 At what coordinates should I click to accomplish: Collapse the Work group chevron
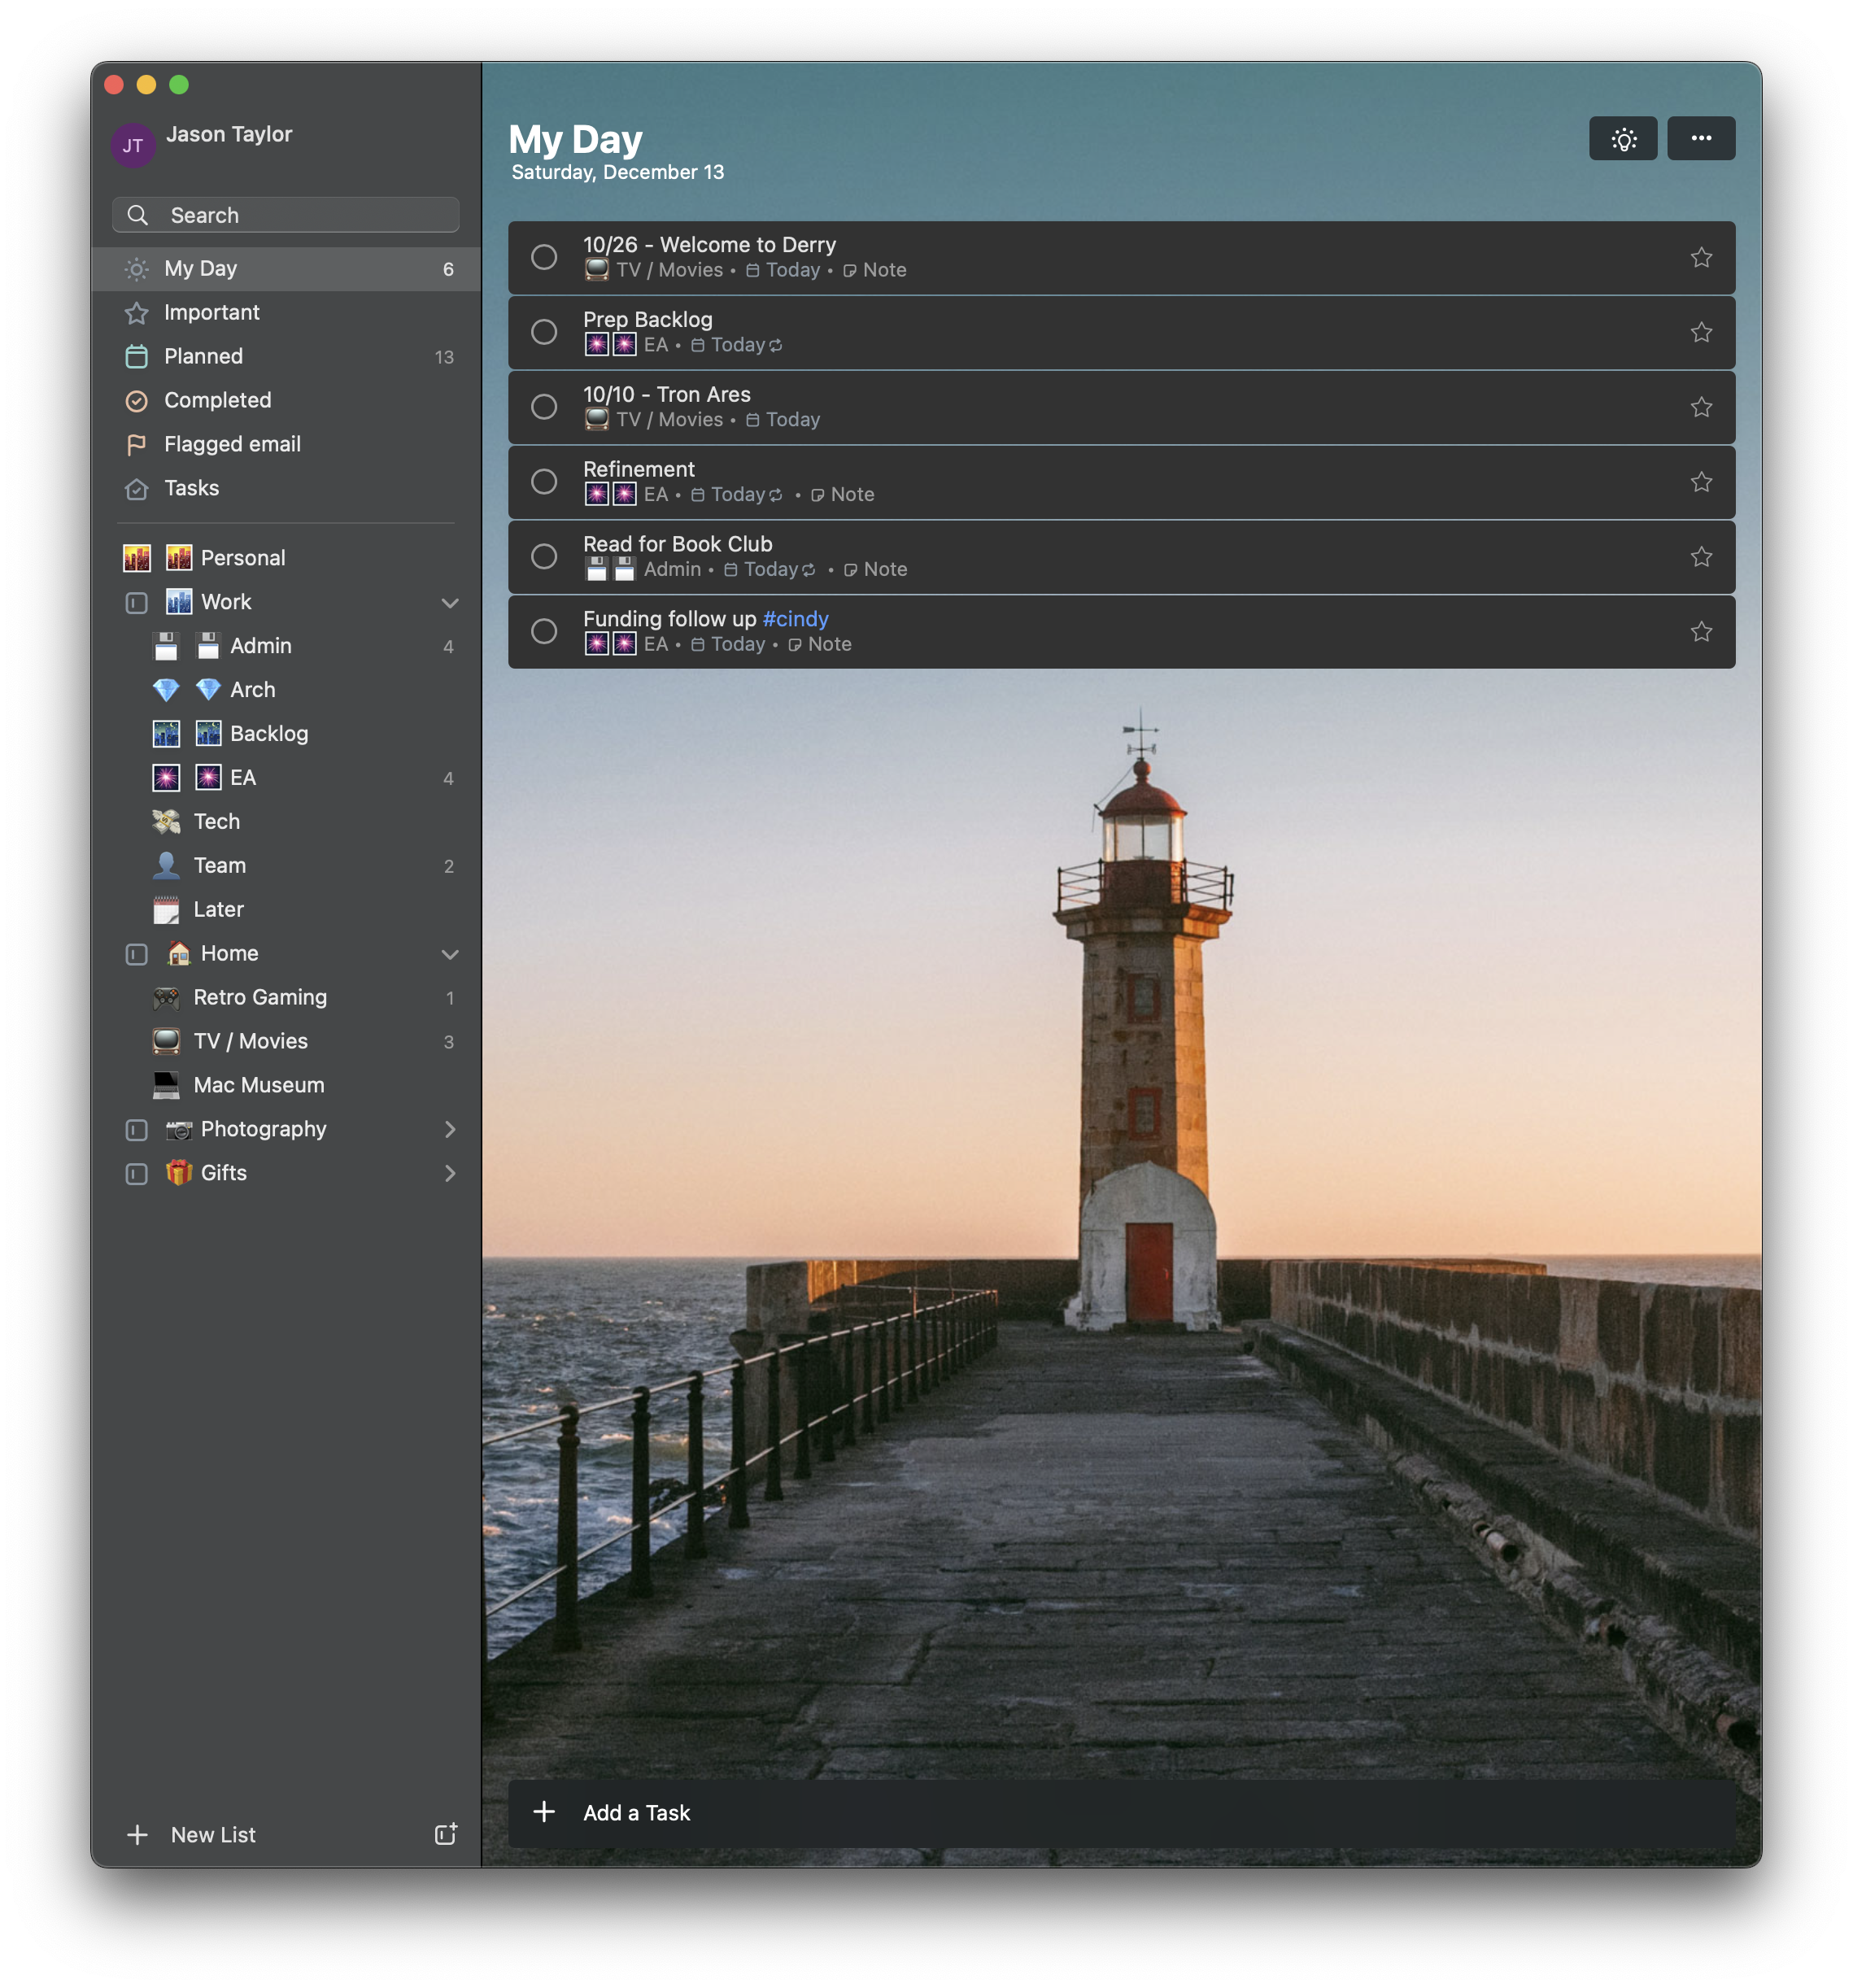pos(450,603)
